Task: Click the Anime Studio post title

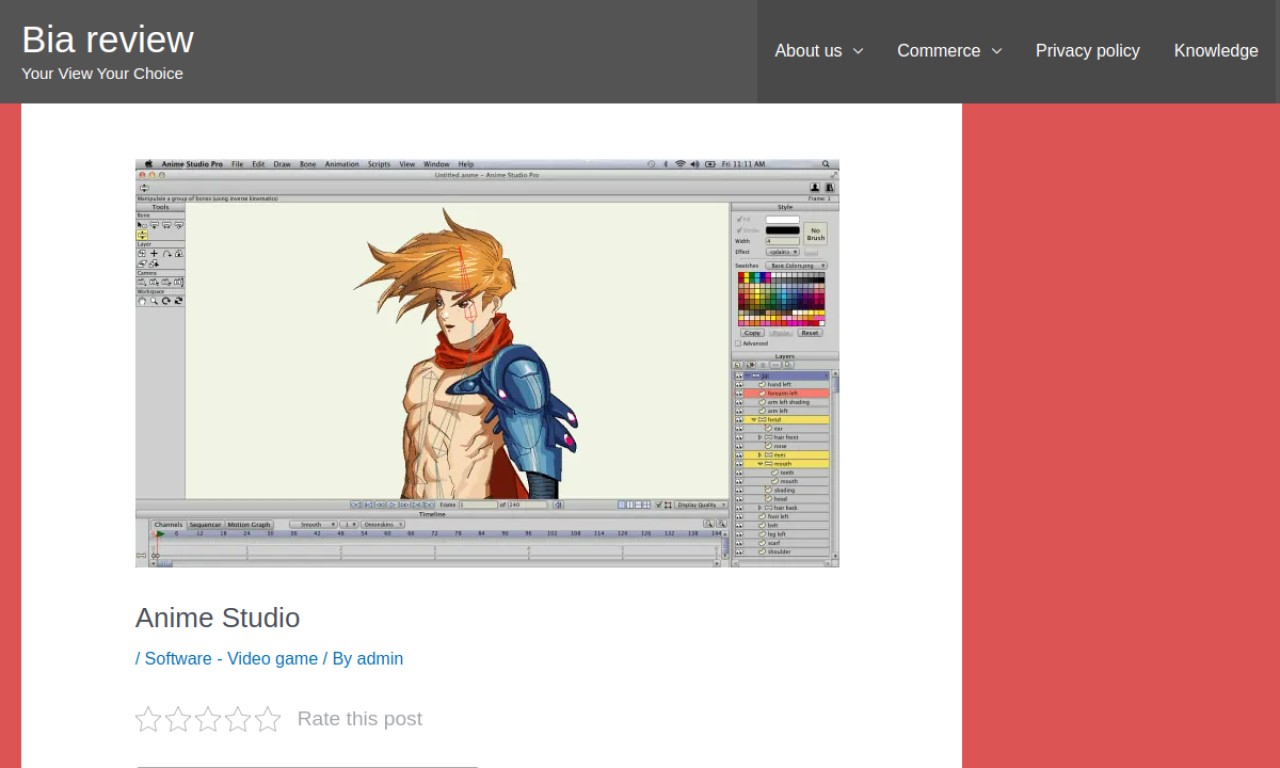Action: pyautogui.click(x=218, y=617)
